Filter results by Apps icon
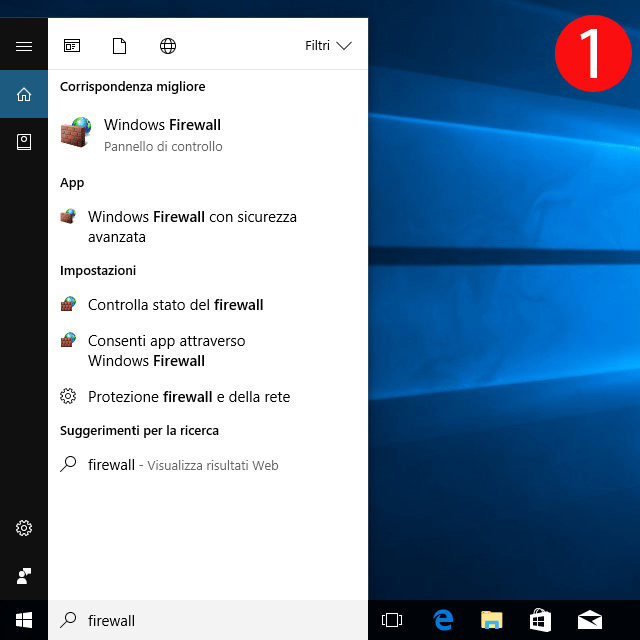Viewport: 640px width, 640px height. [72, 46]
